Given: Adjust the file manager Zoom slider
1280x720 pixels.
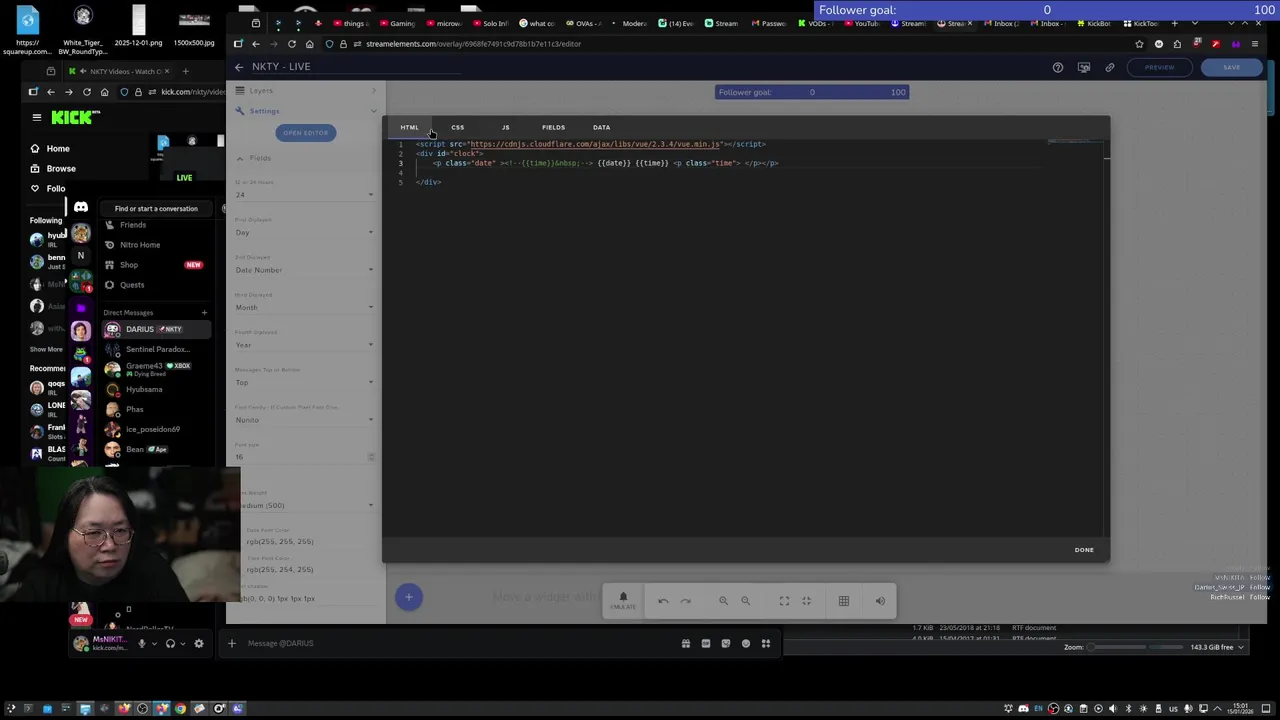Looking at the screenshot, I should (x=1136, y=647).
